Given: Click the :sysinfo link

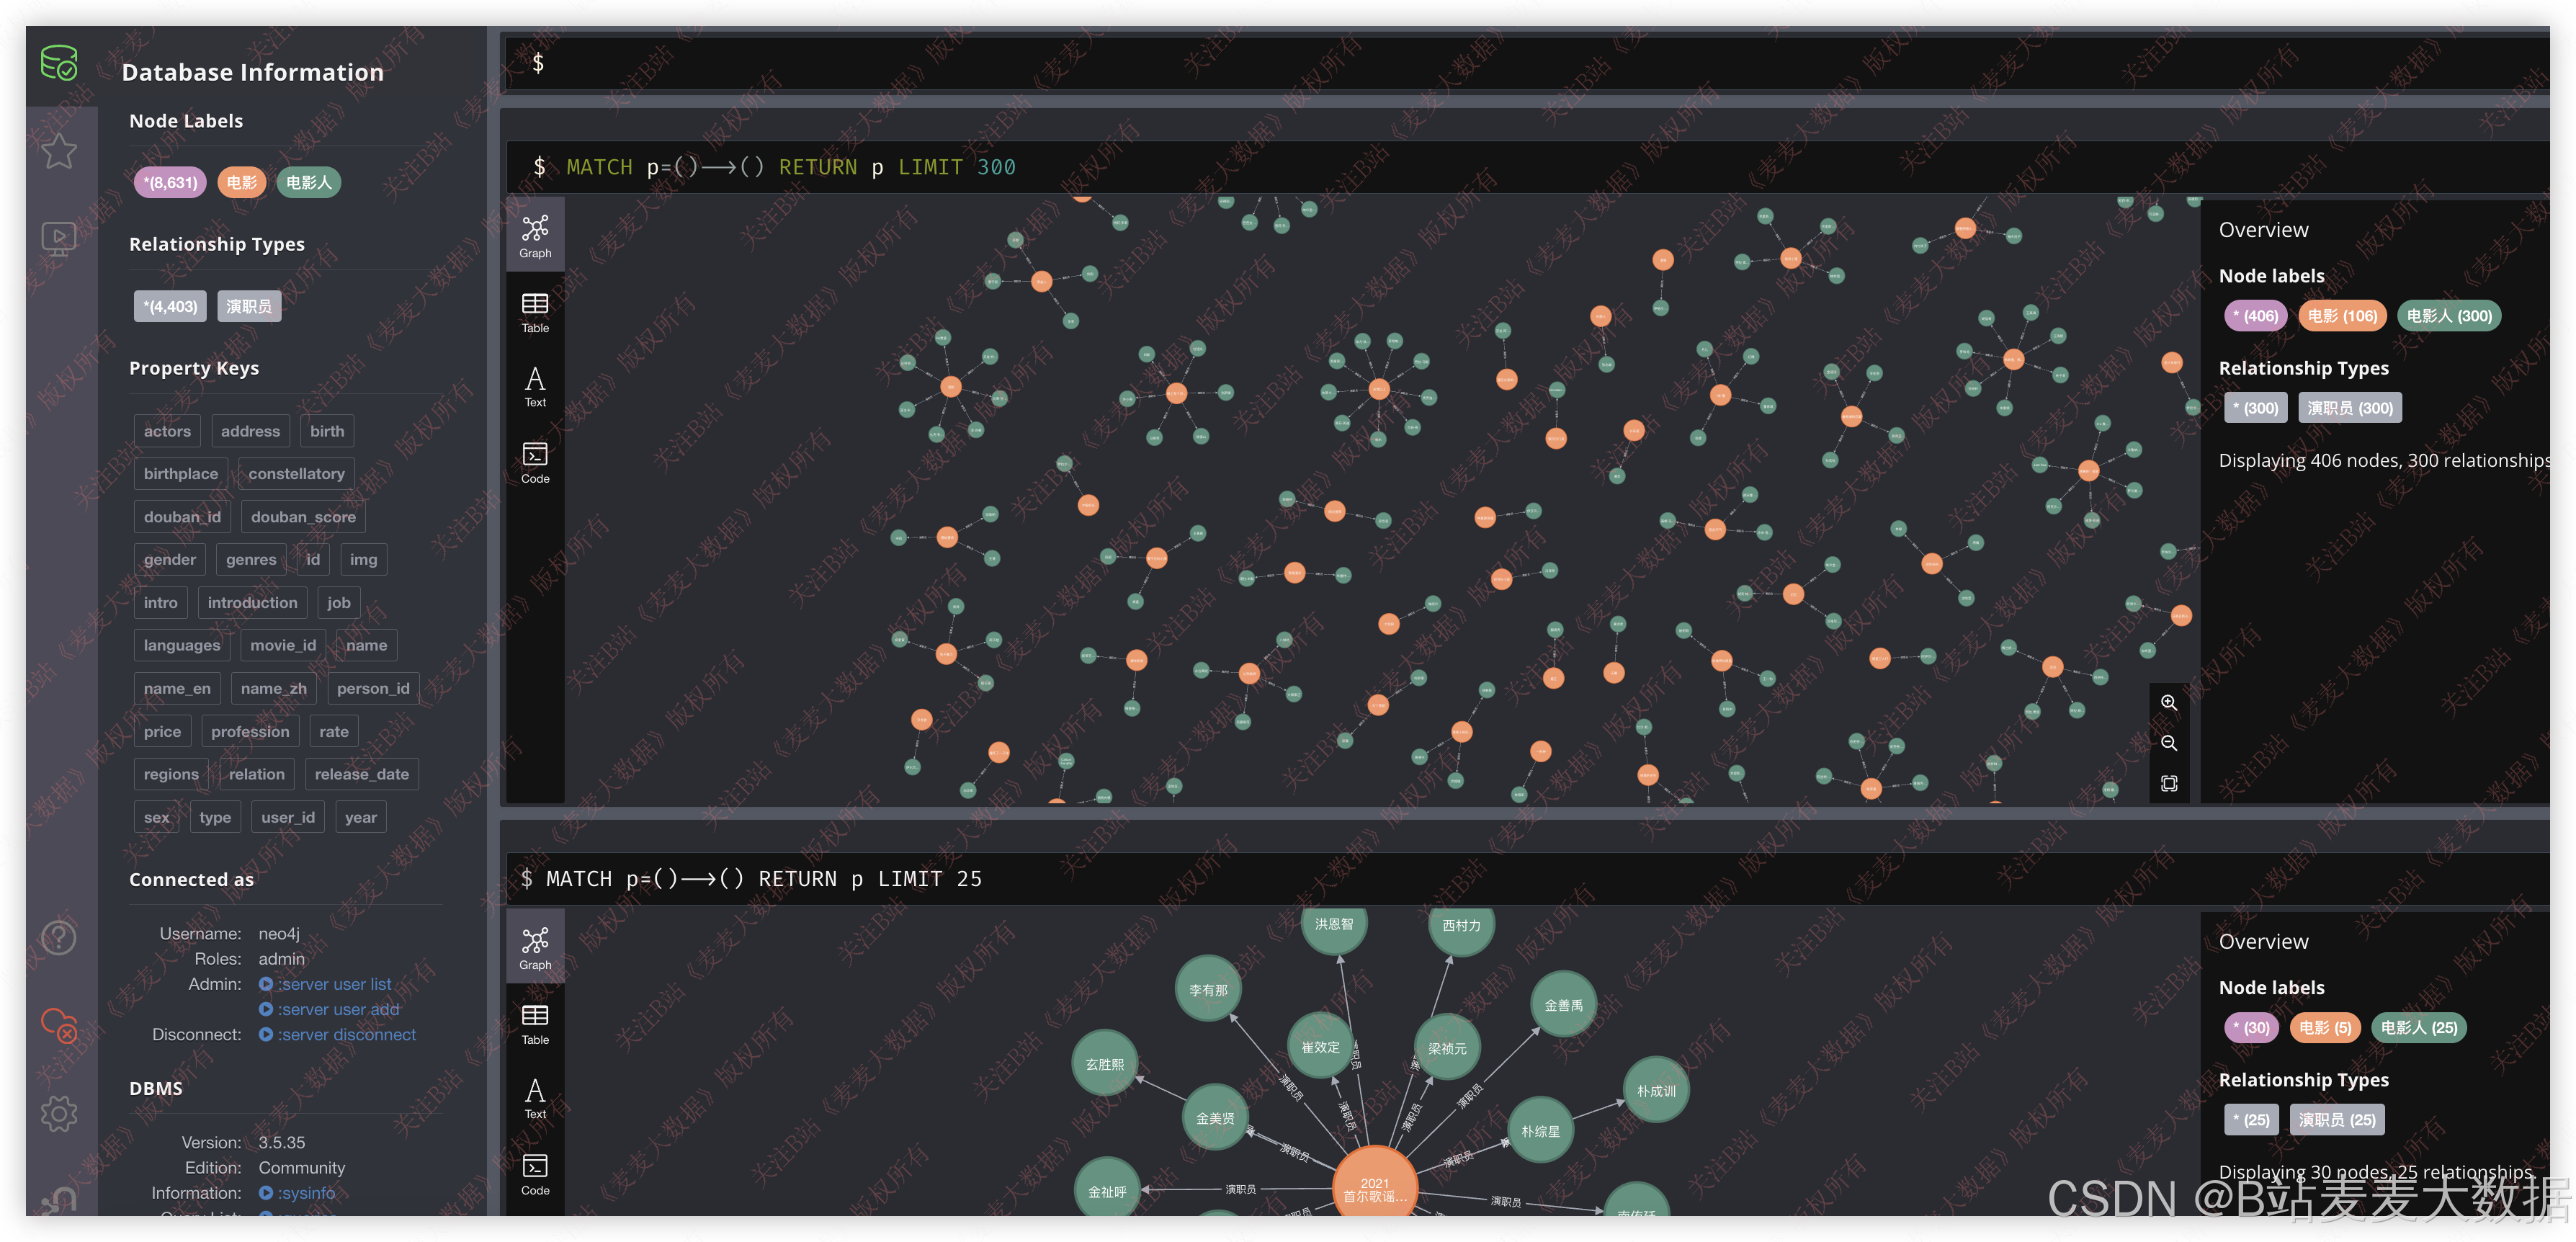Looking at the screenshot, I should pyautogui.click(x=306, y=1192).
